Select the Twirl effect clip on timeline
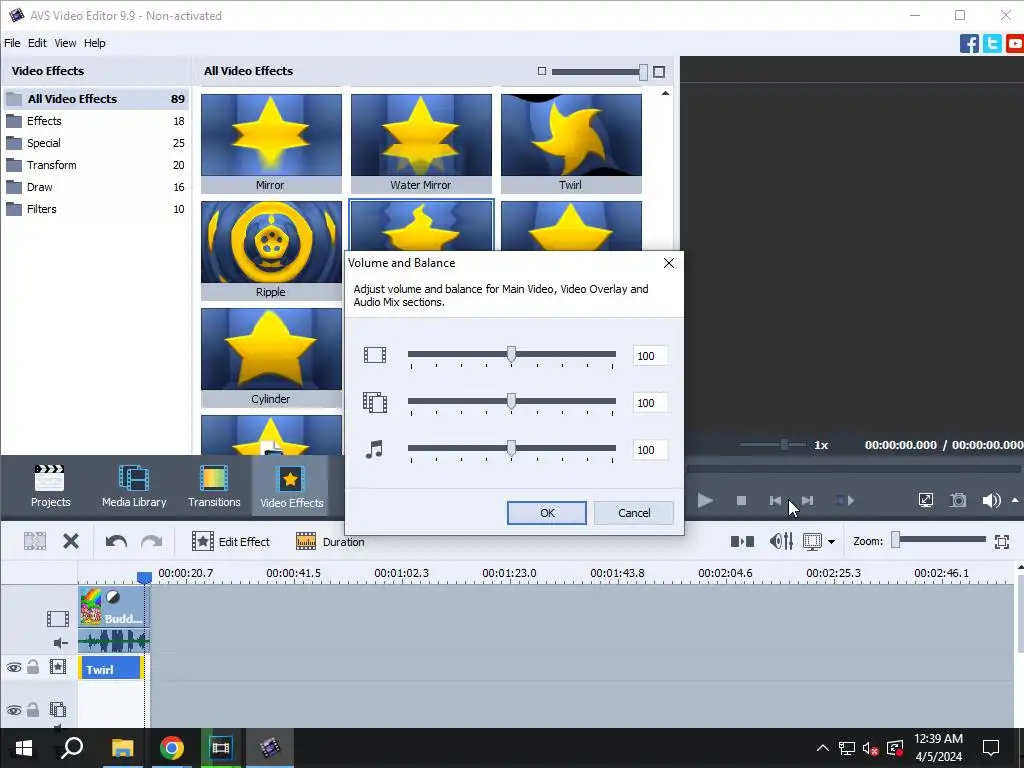 (110, 669)
